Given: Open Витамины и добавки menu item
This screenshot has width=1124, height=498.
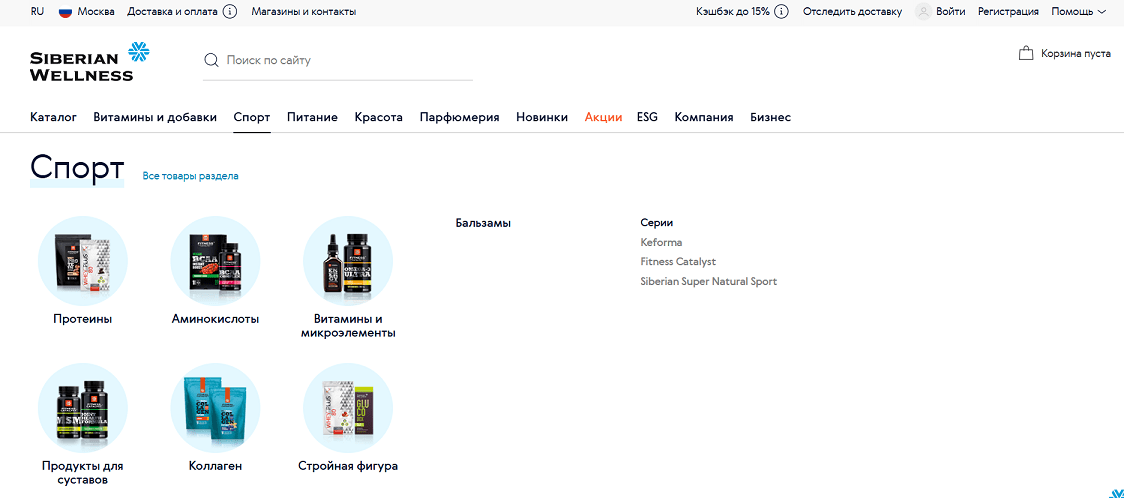Looking at the screenshot, I should point(155,118).
